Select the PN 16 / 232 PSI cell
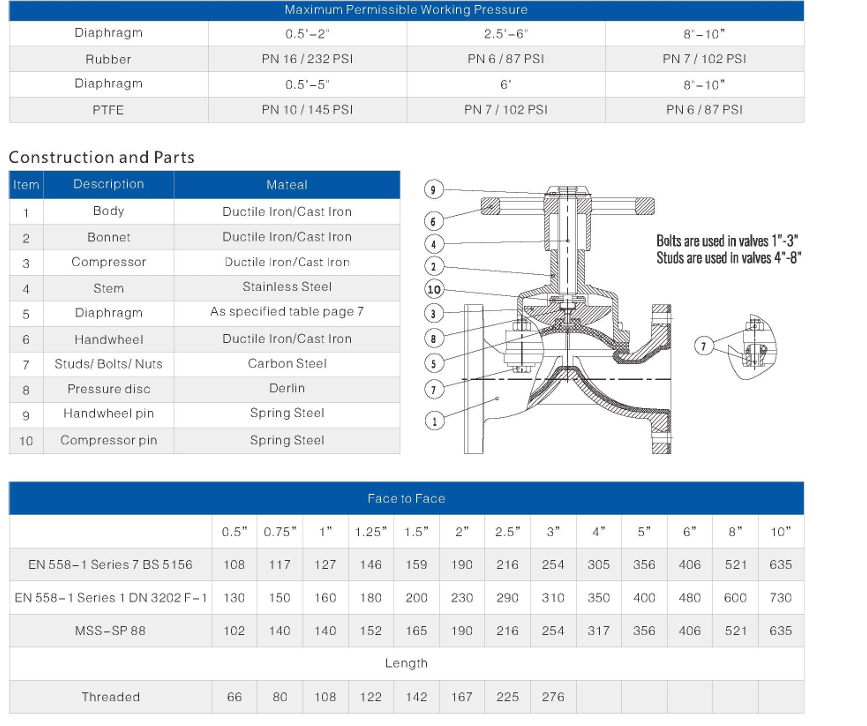The height and width of the screenshot is (726, 867). point(307,59)
